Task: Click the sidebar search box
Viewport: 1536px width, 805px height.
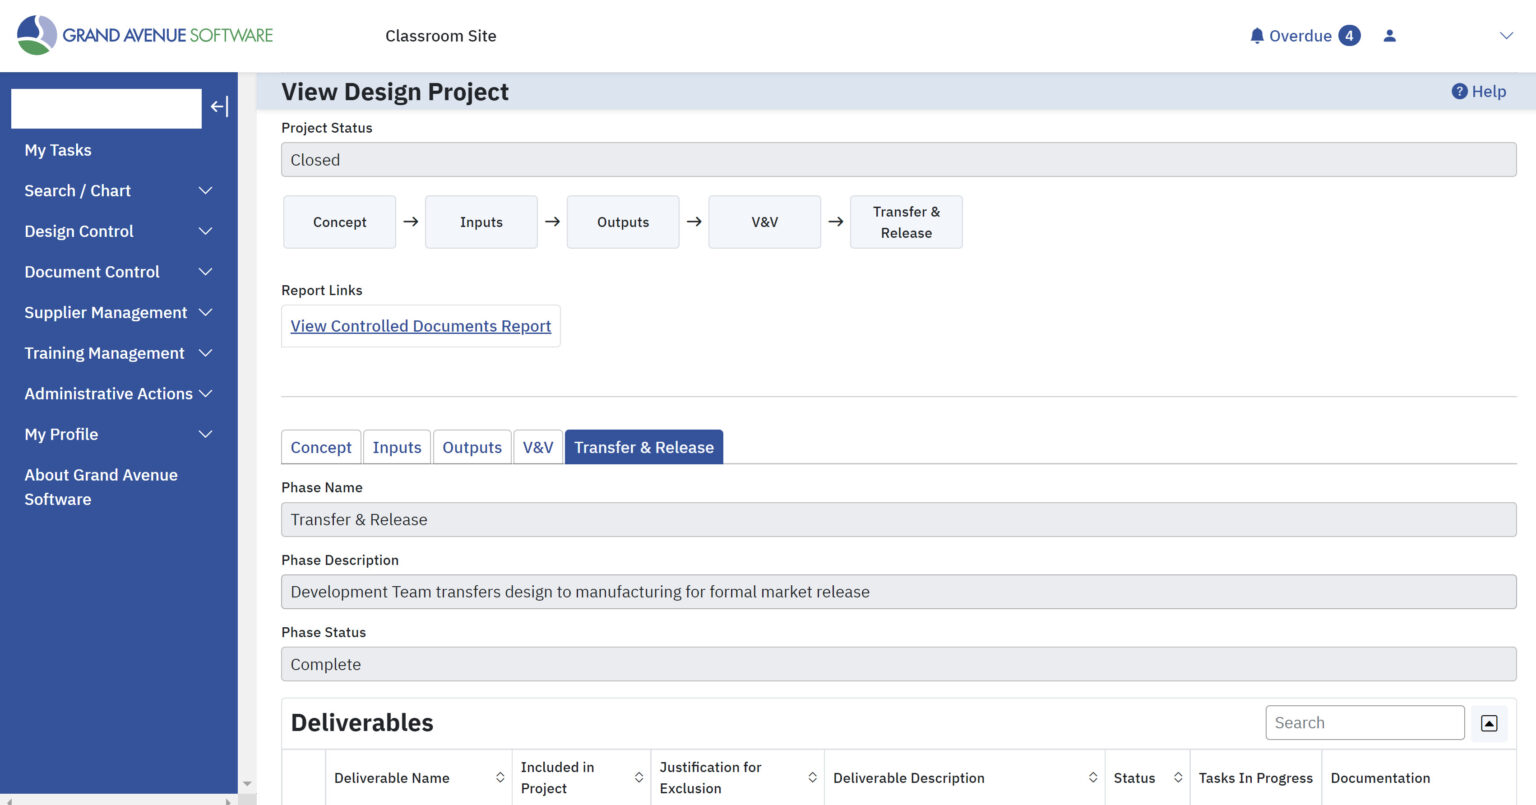Action: (105, 108)
